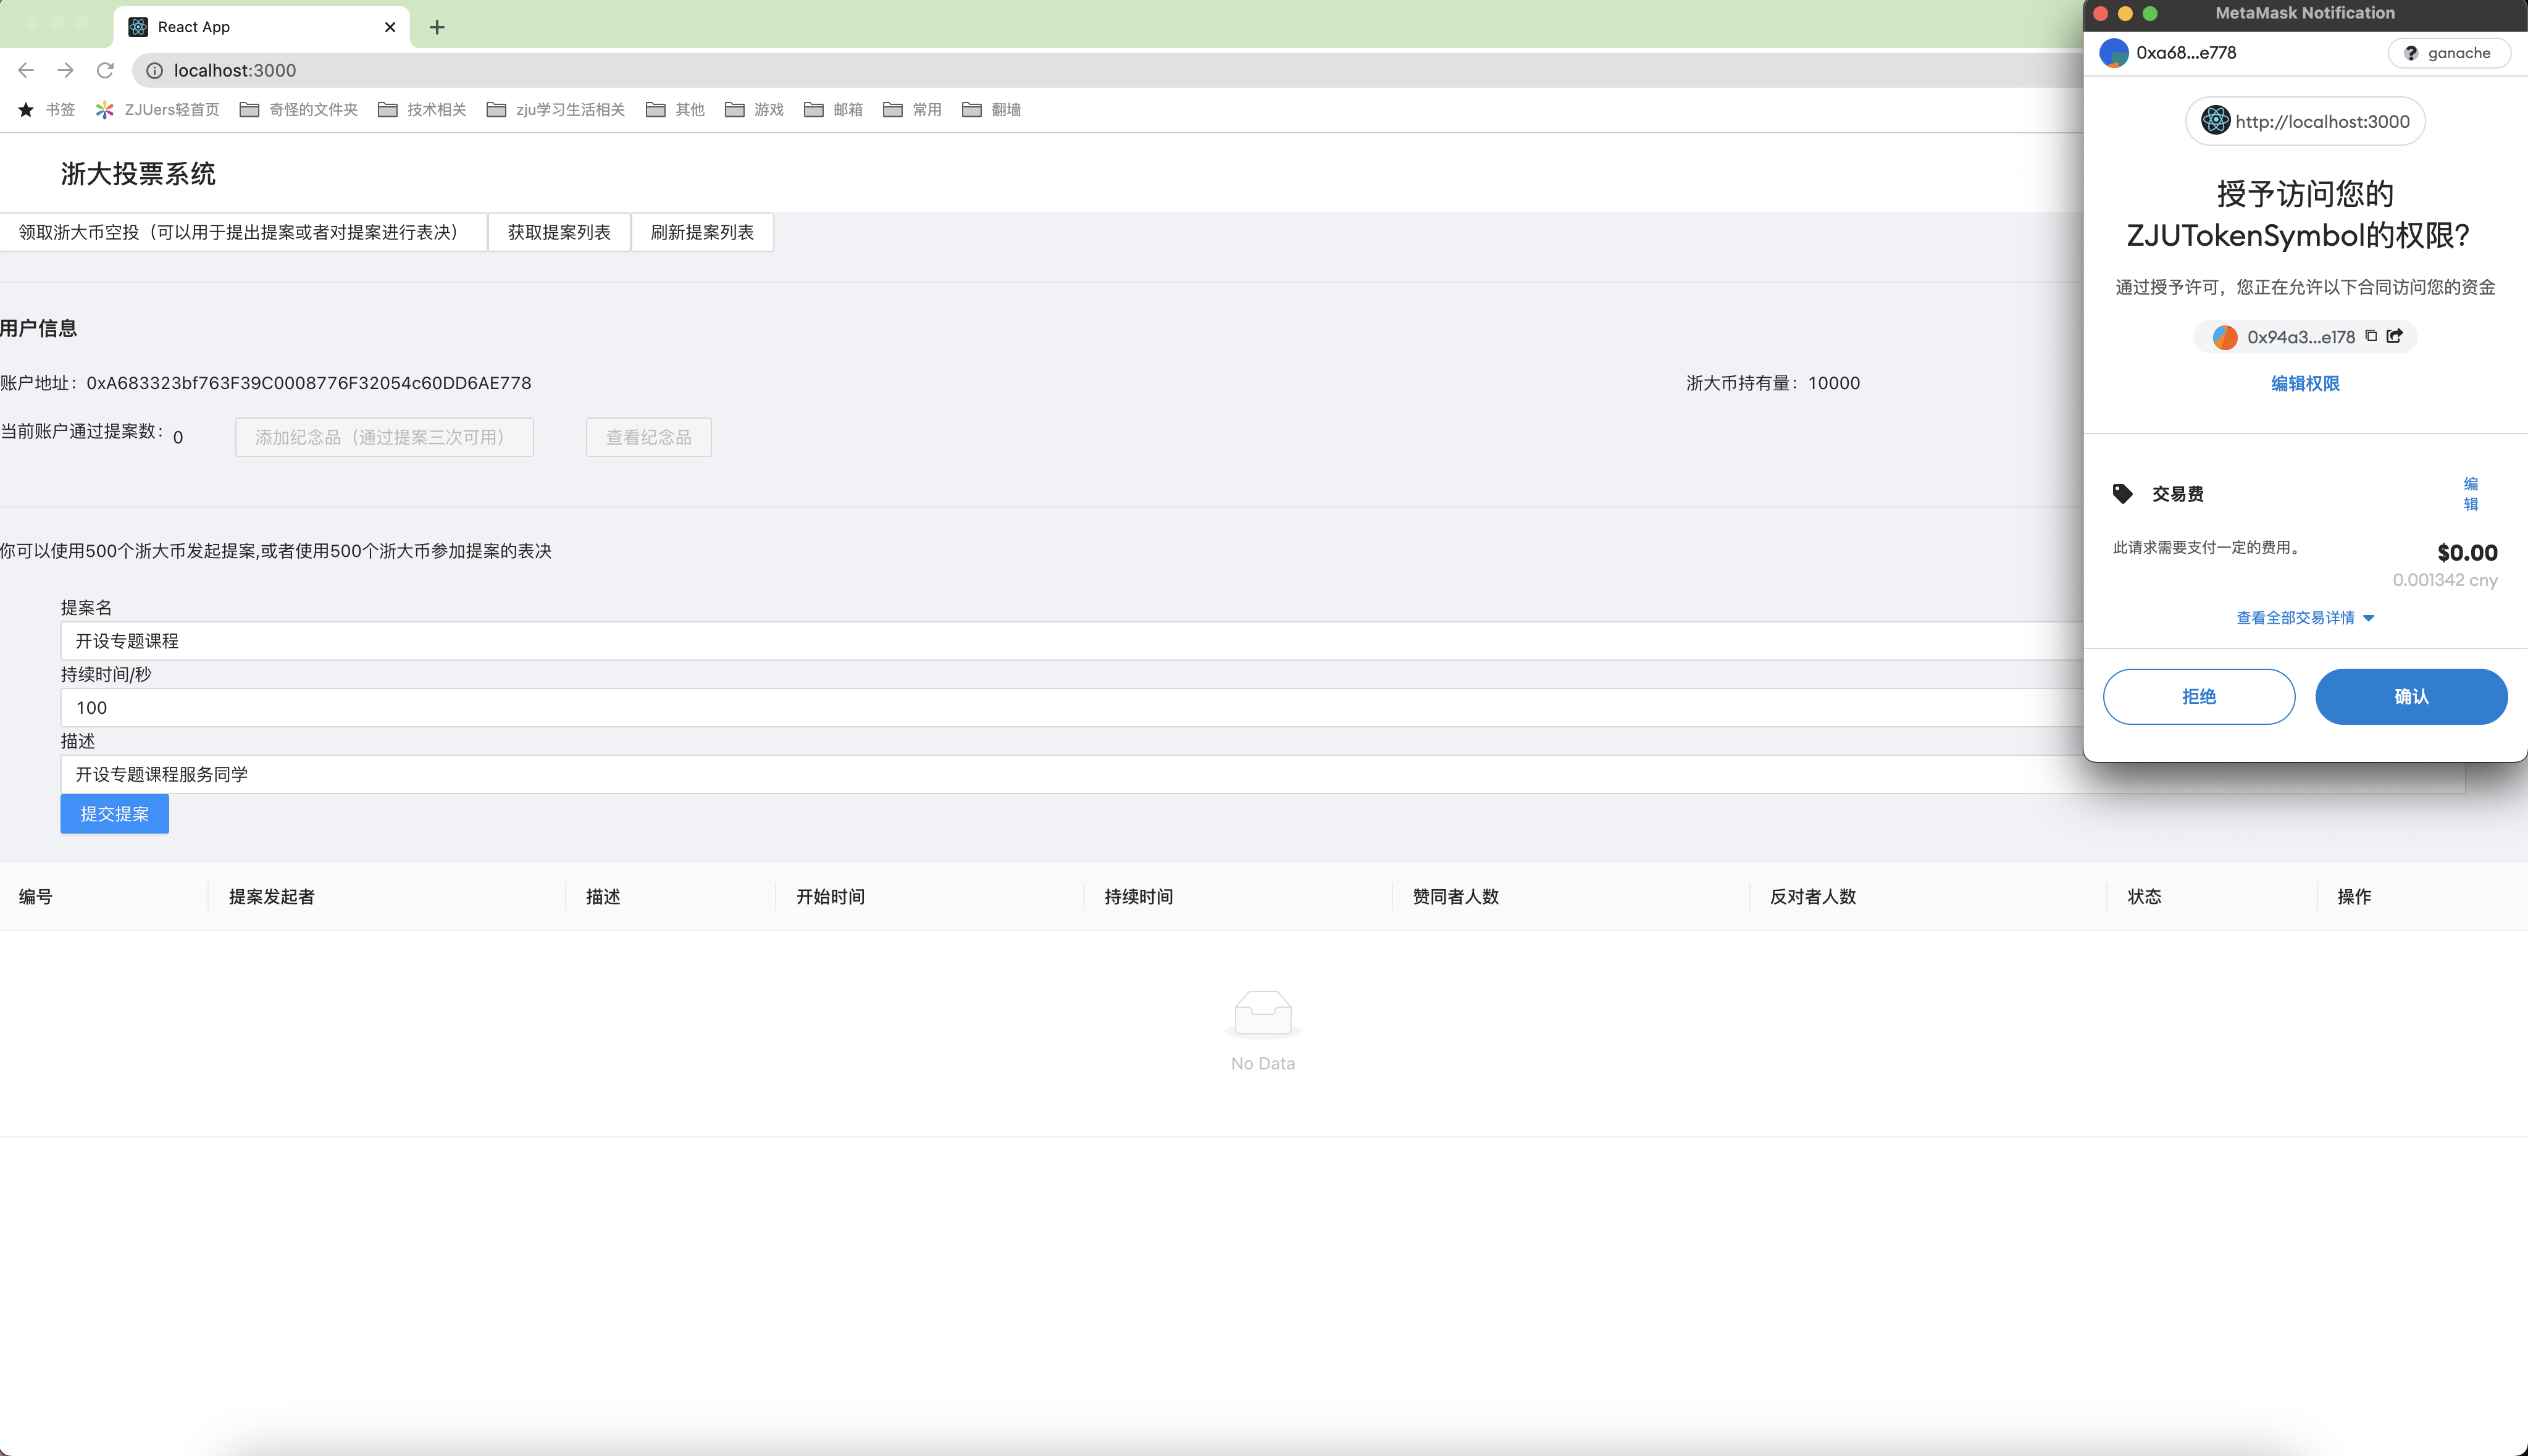Close the React App tab
This screenshot has width=2528, height=1456.
(x=390, y=27)
